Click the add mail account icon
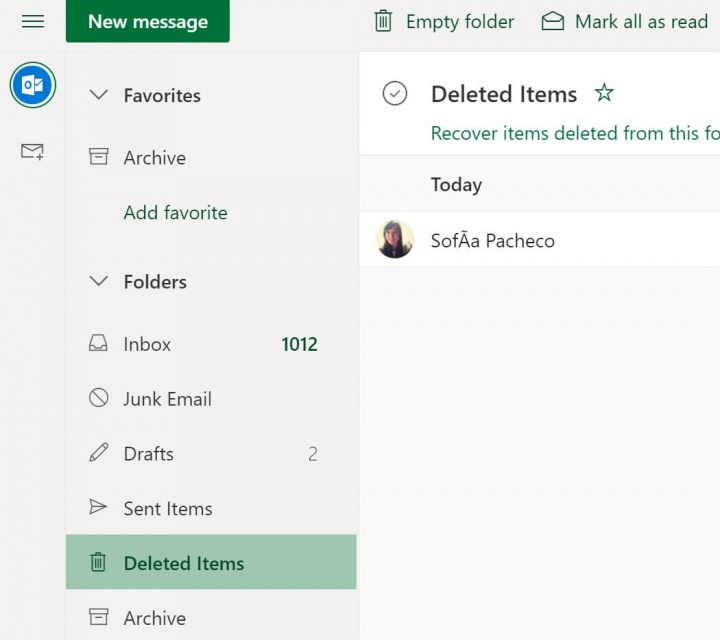 pyautogui.click(x=32, y=152)
